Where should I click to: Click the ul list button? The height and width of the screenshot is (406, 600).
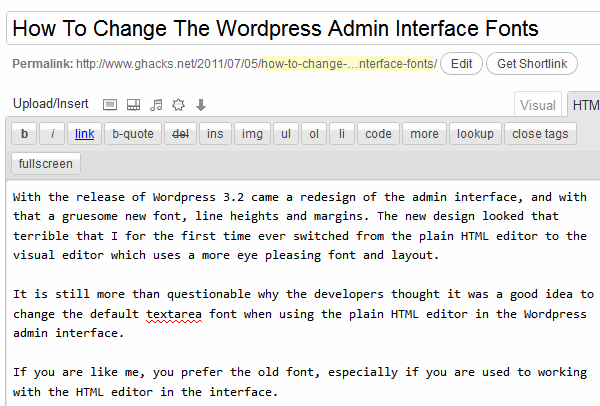(286, 134)
